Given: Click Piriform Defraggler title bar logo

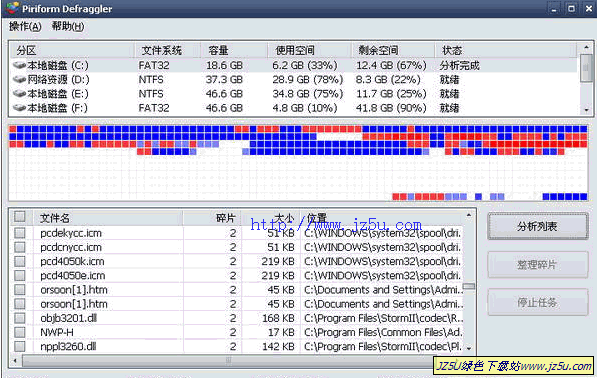Looking at the screenshot, I should (12, 8).
